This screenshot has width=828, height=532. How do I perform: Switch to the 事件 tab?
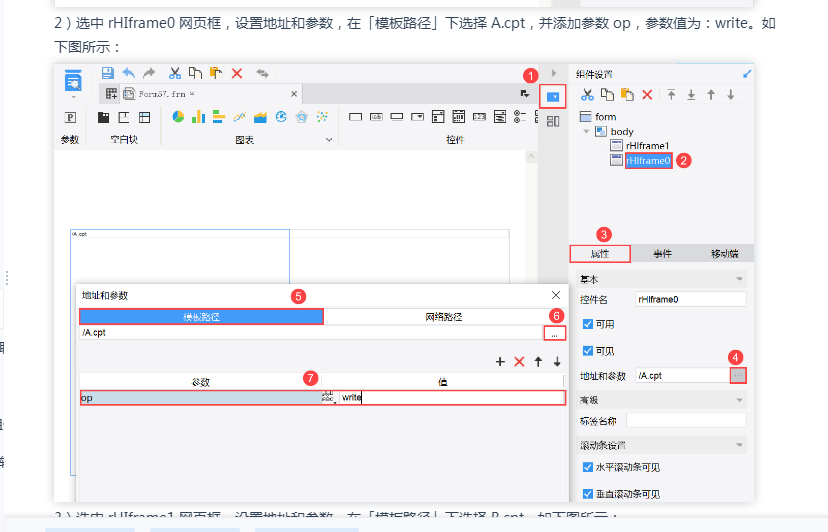(x=662, y=254)
